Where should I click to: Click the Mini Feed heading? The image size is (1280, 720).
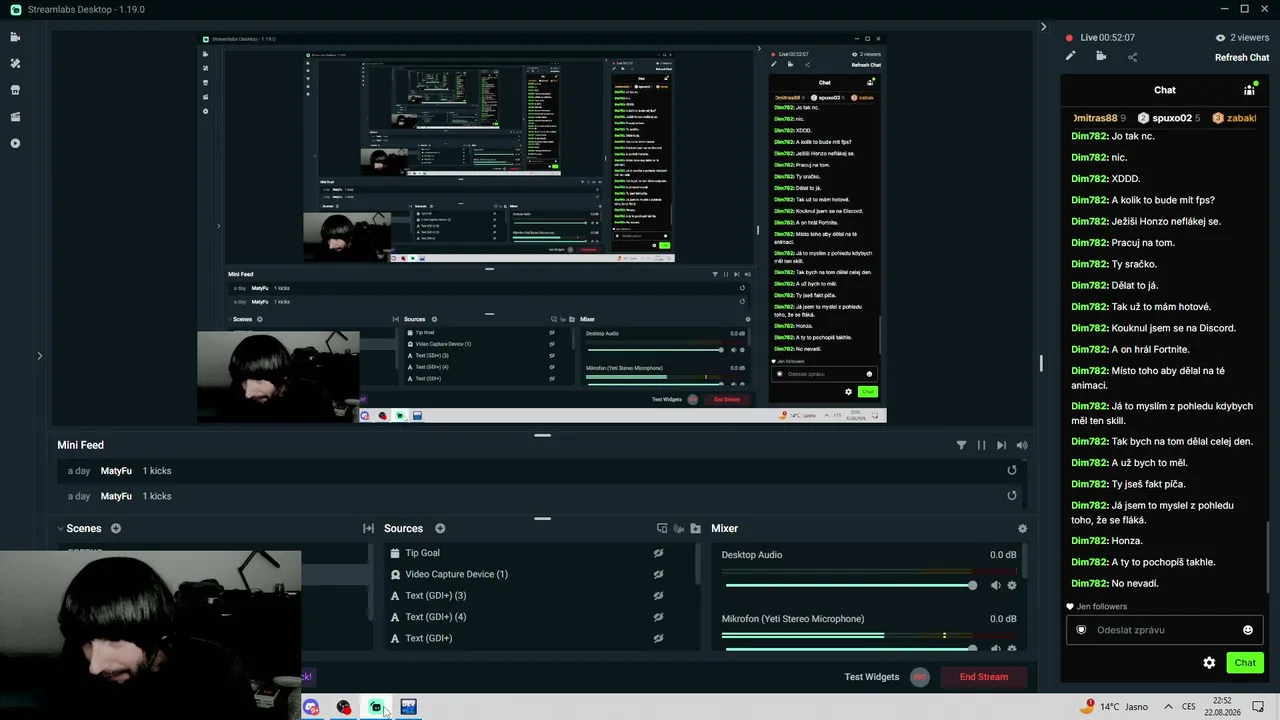[x=80, y=445]
